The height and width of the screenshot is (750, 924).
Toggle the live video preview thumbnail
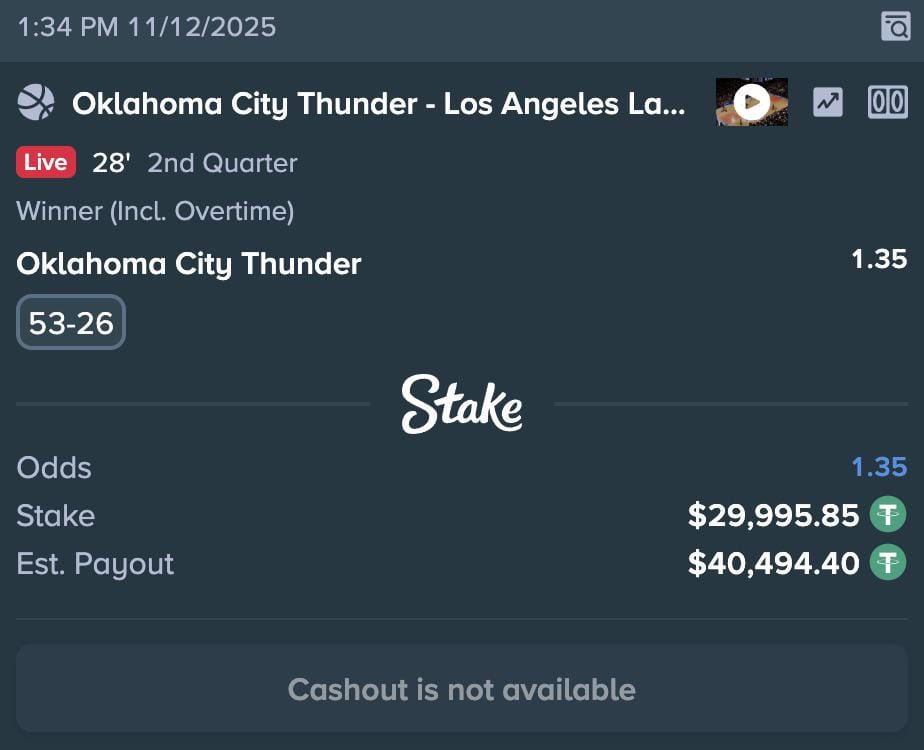(x=751, y=100)
